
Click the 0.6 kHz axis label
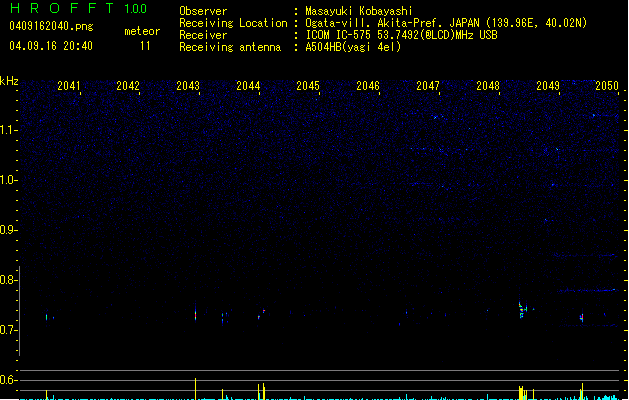8,380
